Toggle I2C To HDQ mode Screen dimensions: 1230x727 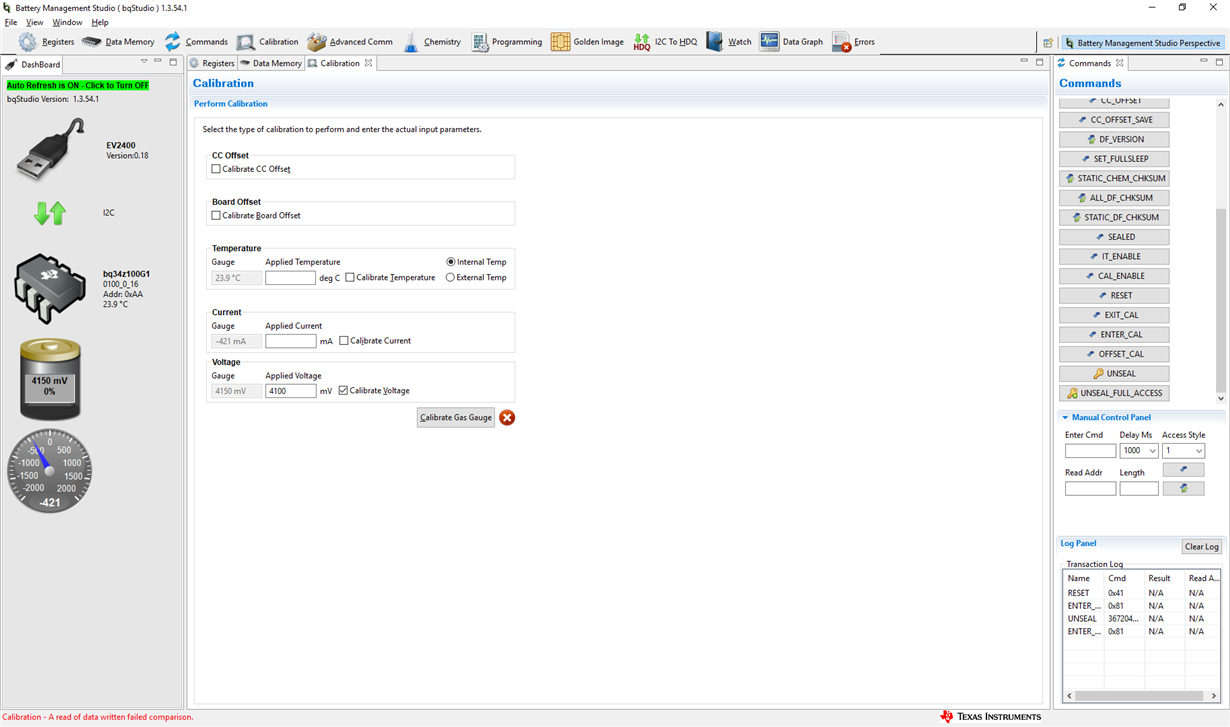[x=666, y=42]
